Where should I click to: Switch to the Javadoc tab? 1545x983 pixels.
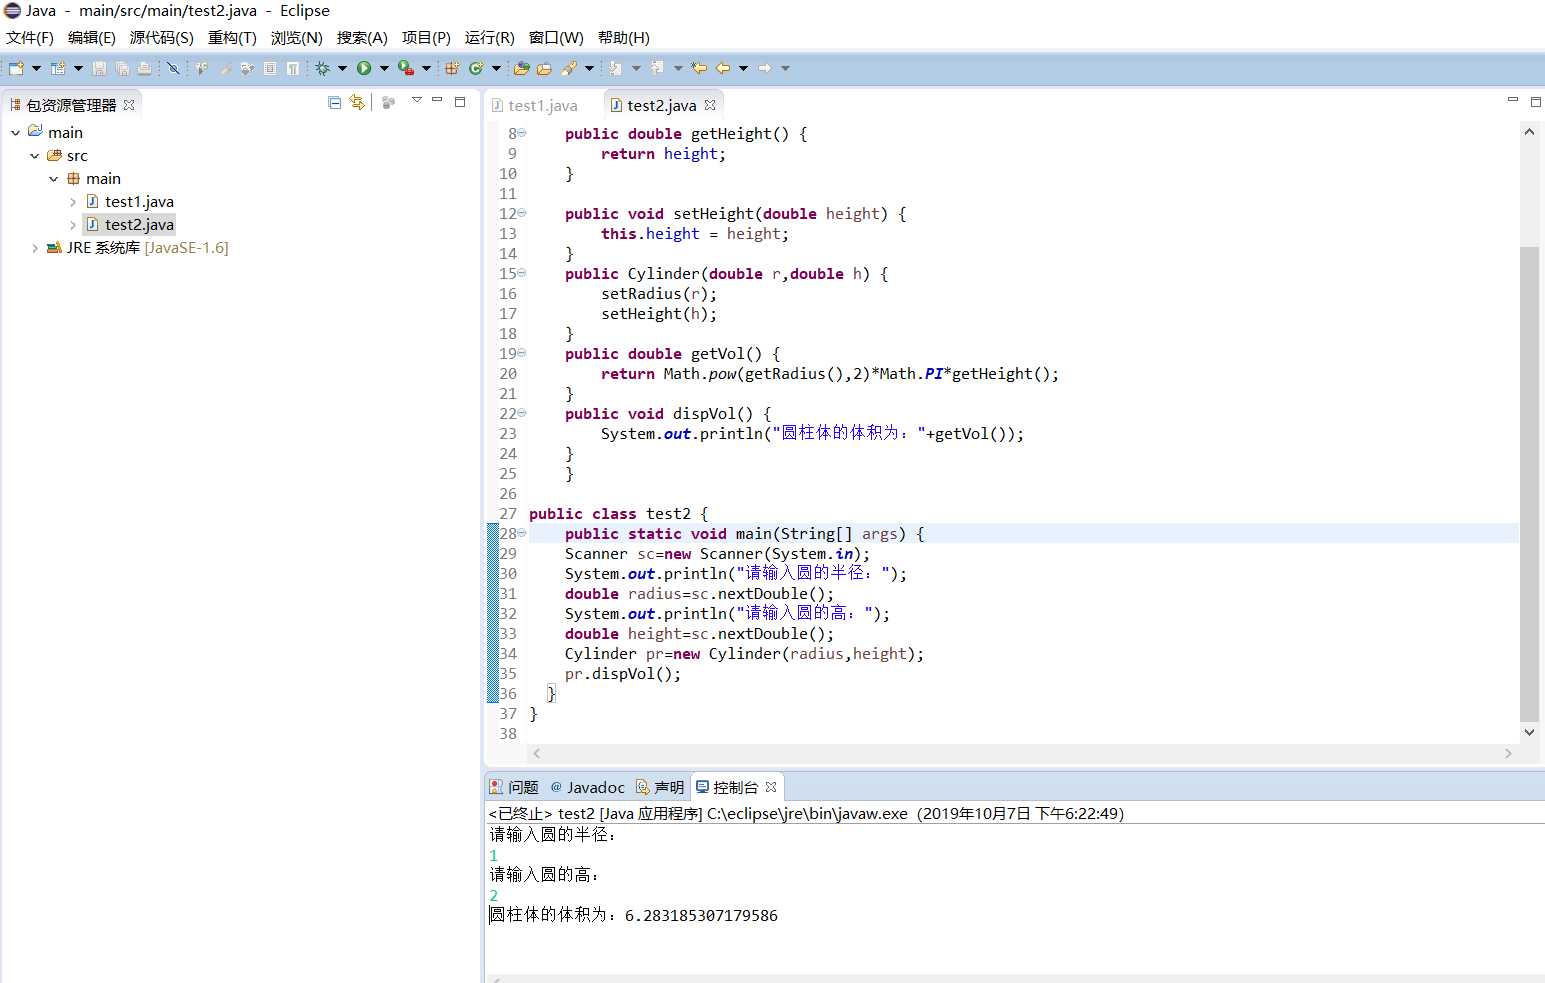(x=587, y=787)
